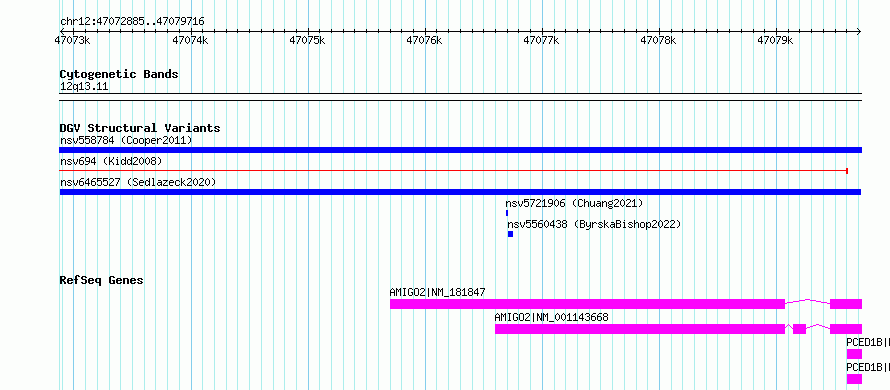Click the lower PCED1B gene block

pos(854,379)
